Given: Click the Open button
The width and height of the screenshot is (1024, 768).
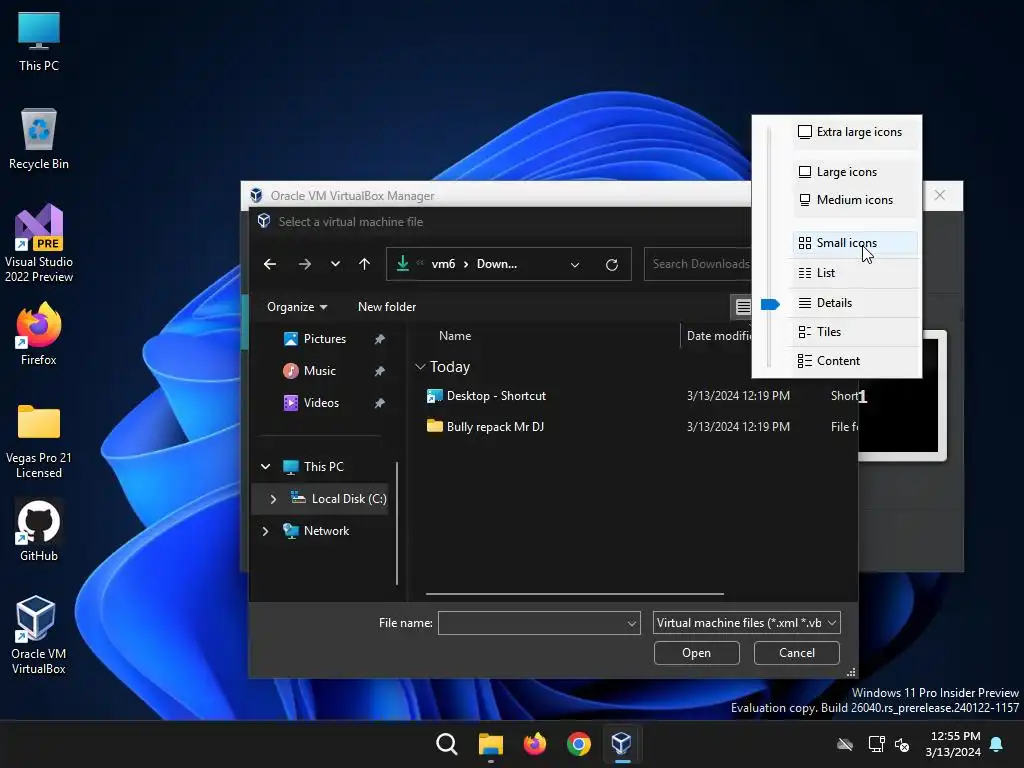Looking at the screenshot, I should (x=697, y=653).
